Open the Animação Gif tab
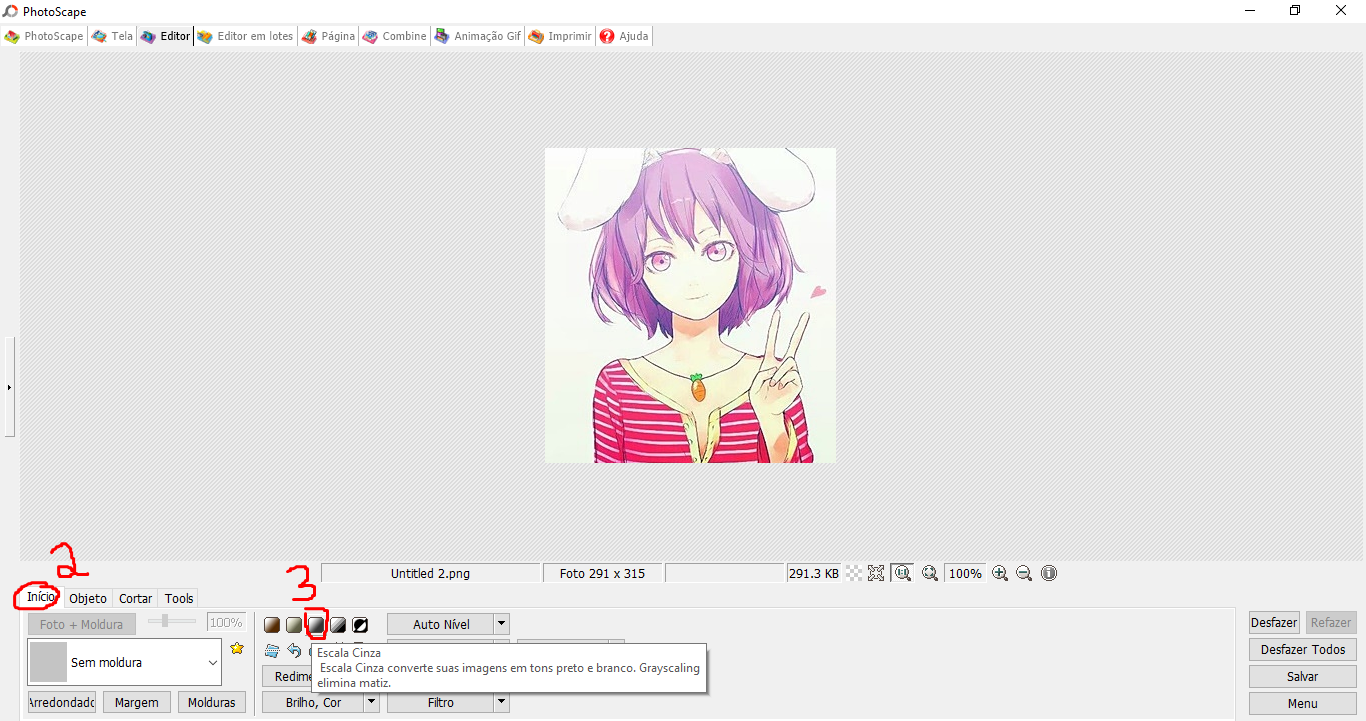The width and height of the screenshot is (1366, 721). pyautogui.click(x=478, y=36)
